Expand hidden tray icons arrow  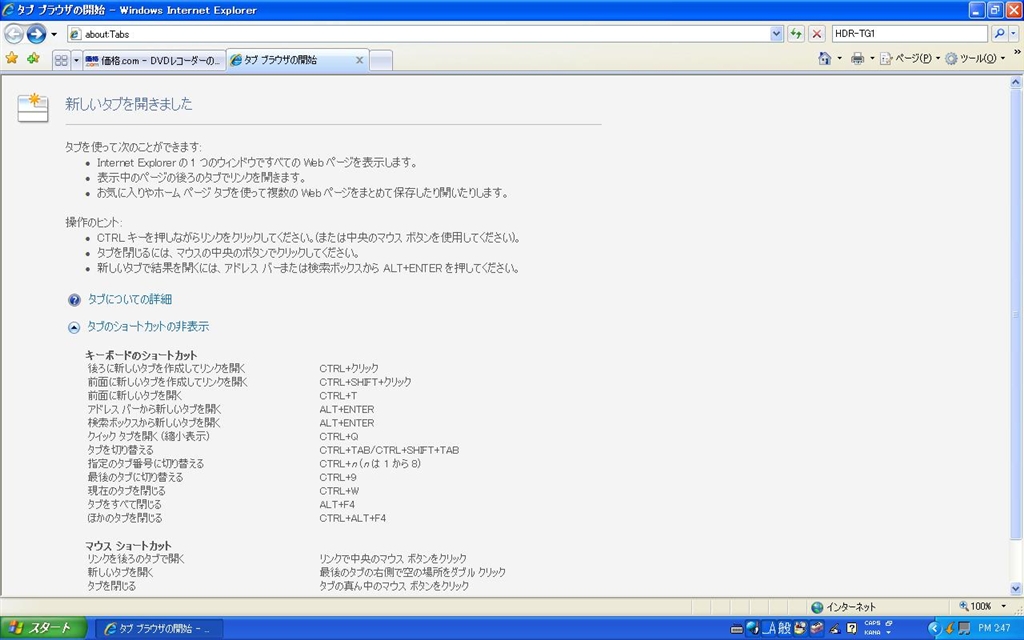[934, 628]
